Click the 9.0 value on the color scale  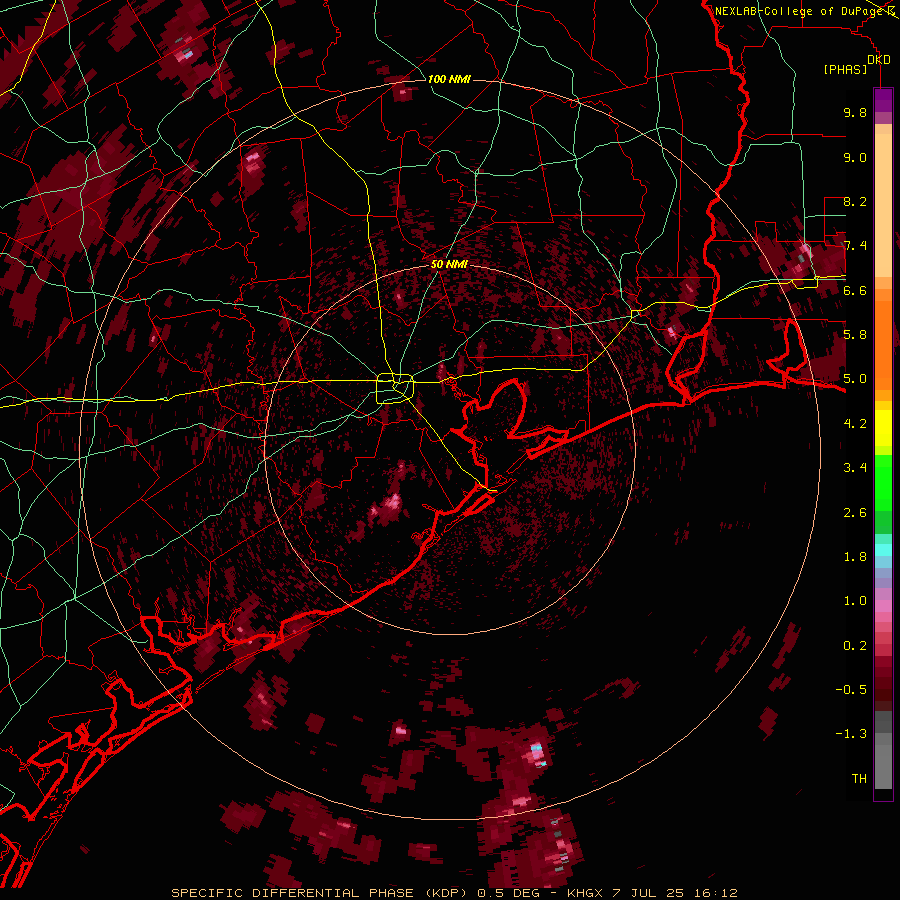855,157
